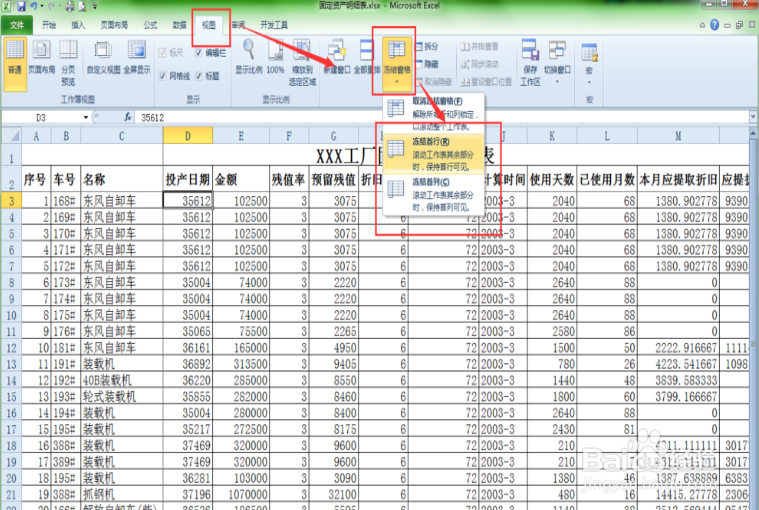Viewport: 759px width, 510px height.
Task: Click Reset Window Position (重设窗口位置)
Action: point(486,82)
